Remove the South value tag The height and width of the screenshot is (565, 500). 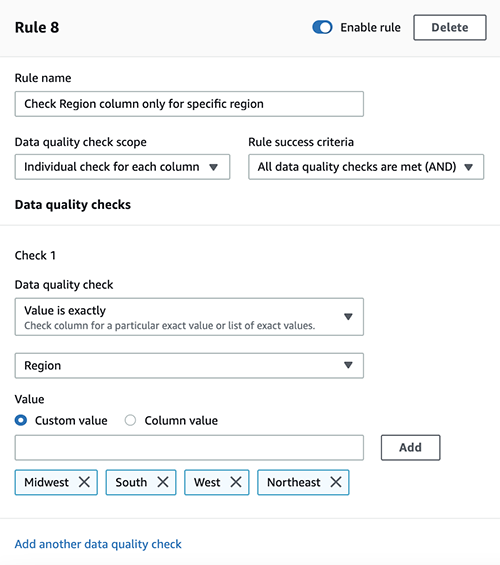coord(163,482)
